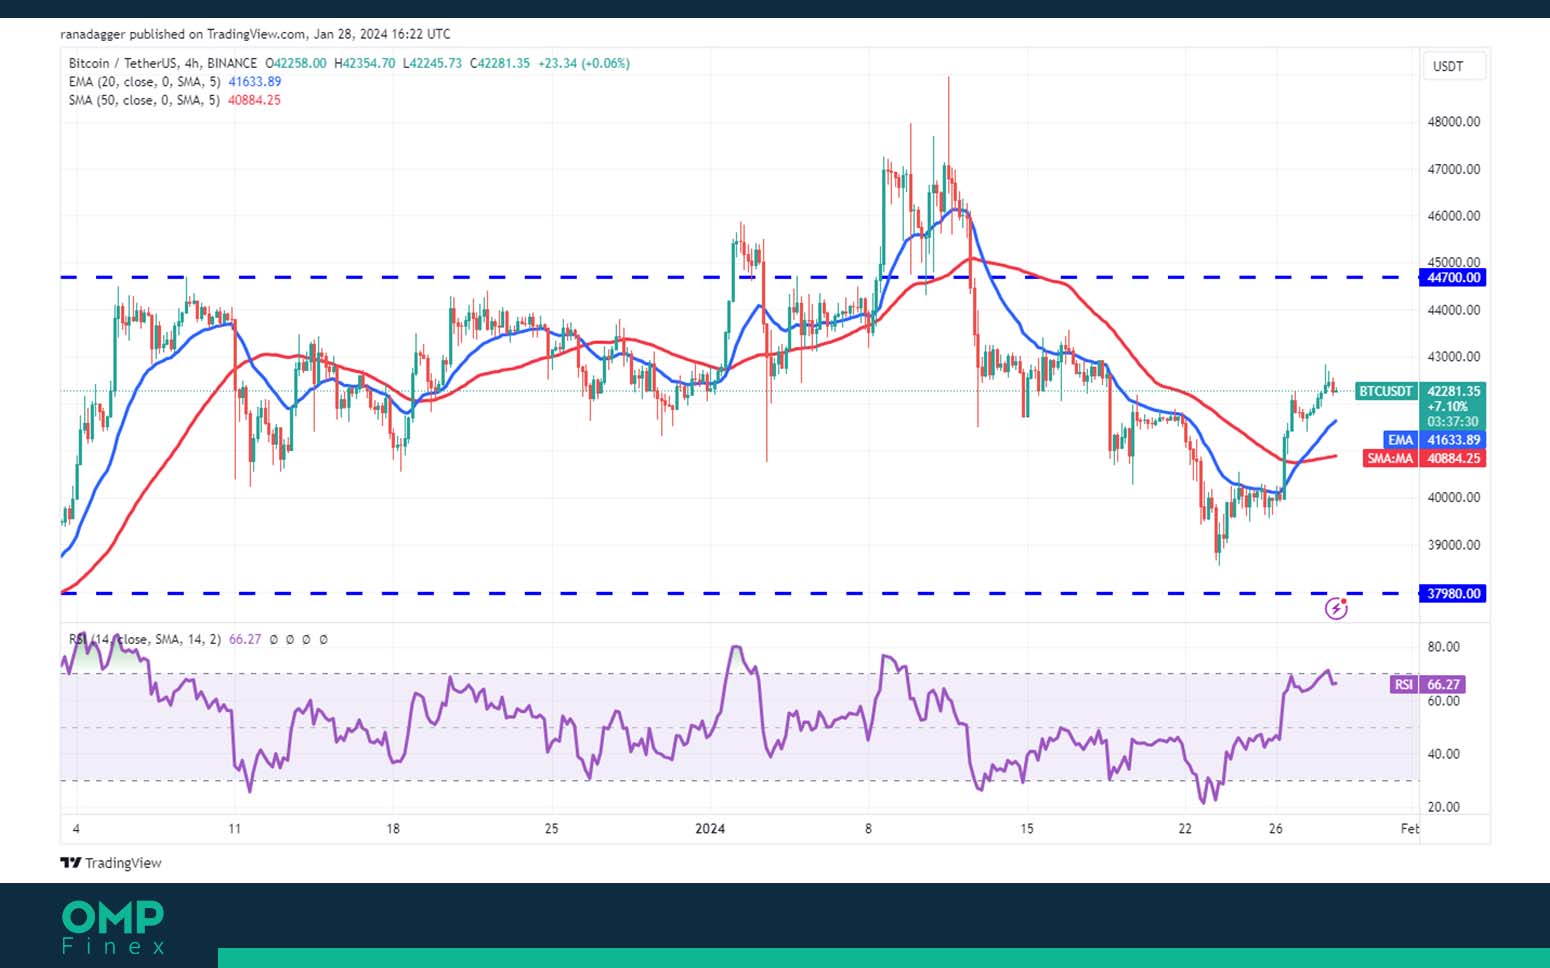Click the 47000.00 price axis label
This screenshot has height=968, width=1550.
pos(1453,169)
